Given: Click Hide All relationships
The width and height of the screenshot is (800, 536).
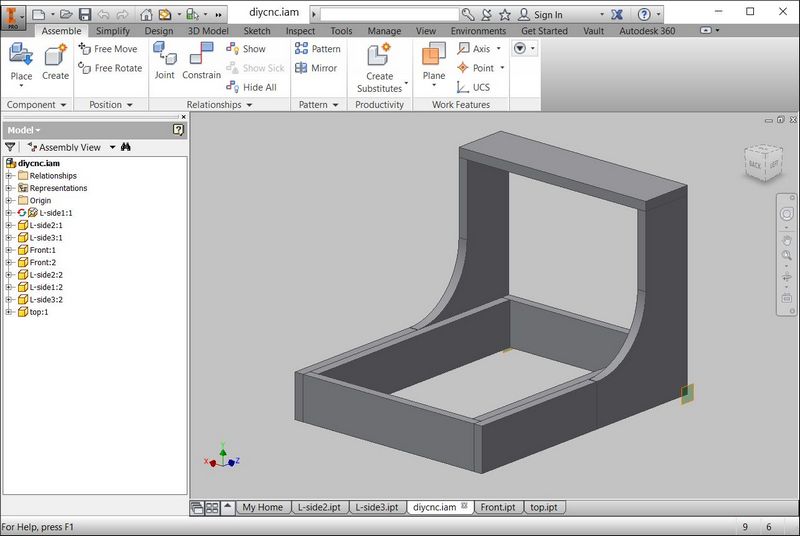Looking at the screenshot, I should [252, 87].
